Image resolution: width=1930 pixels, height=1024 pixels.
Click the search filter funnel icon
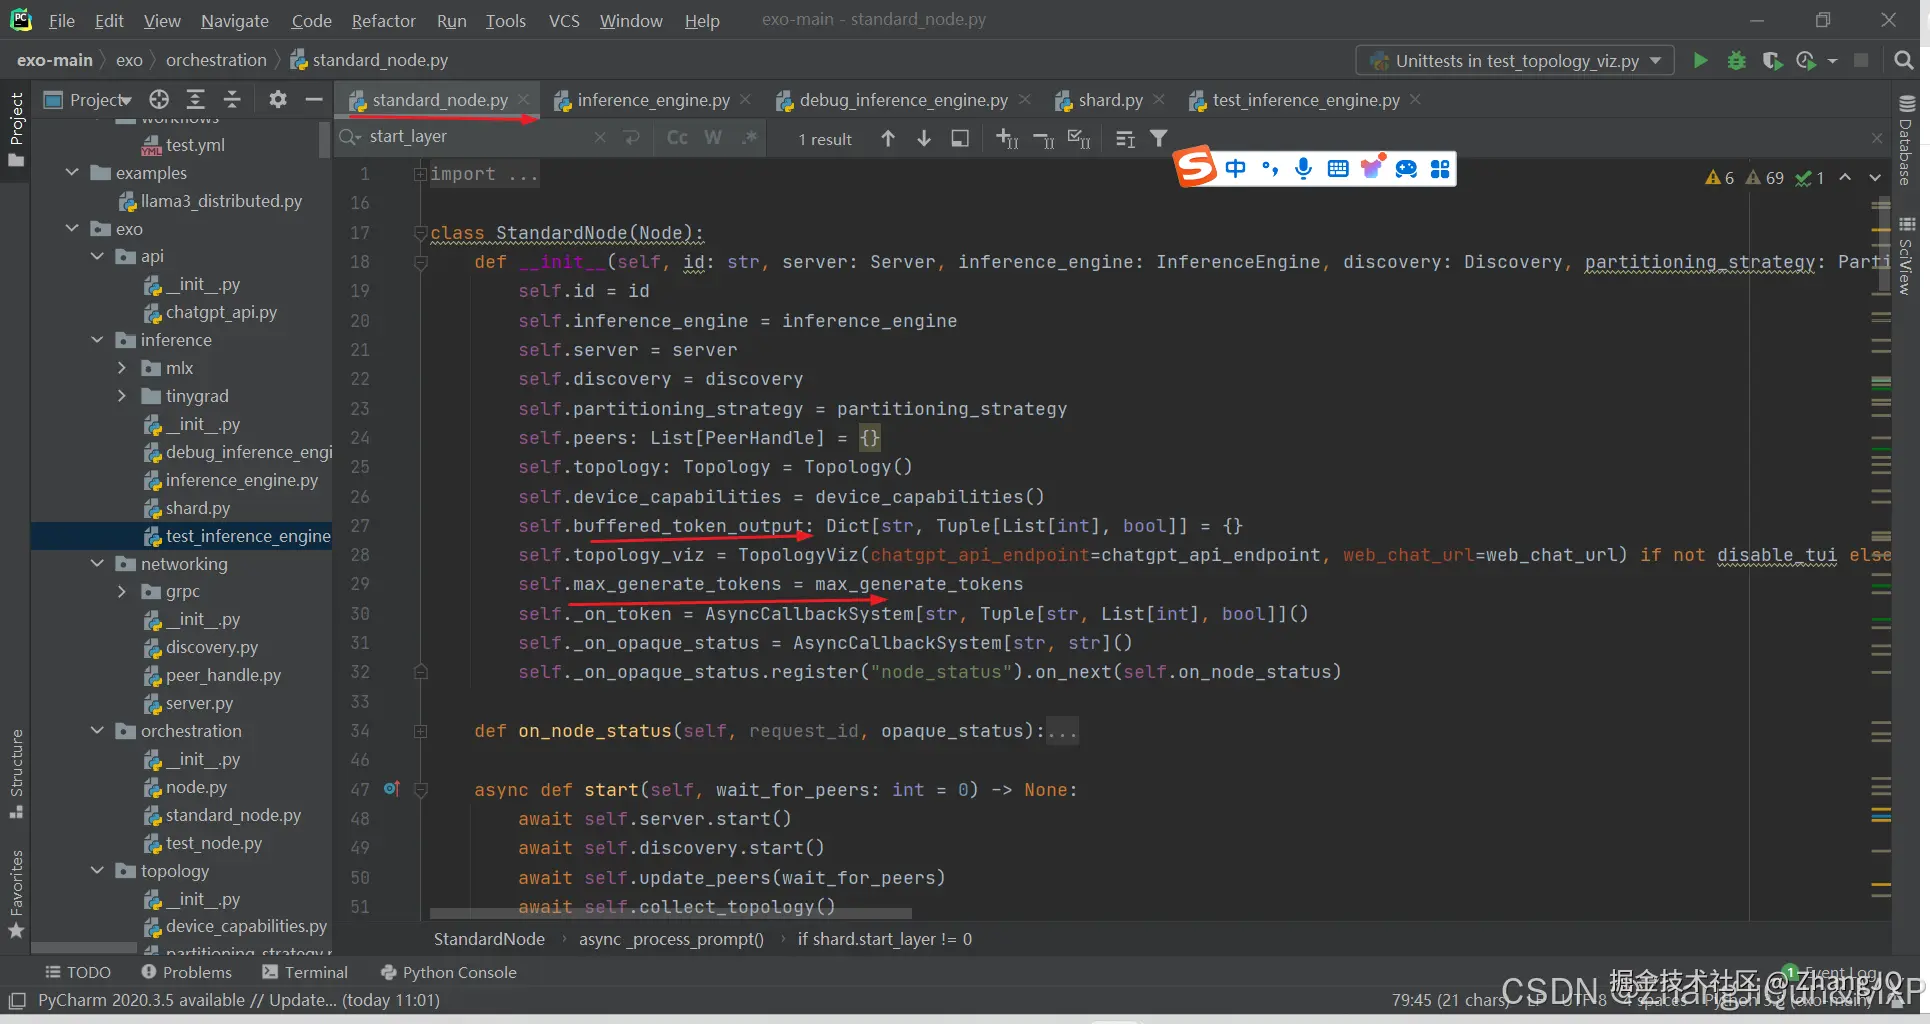(x=1158, y=138)
